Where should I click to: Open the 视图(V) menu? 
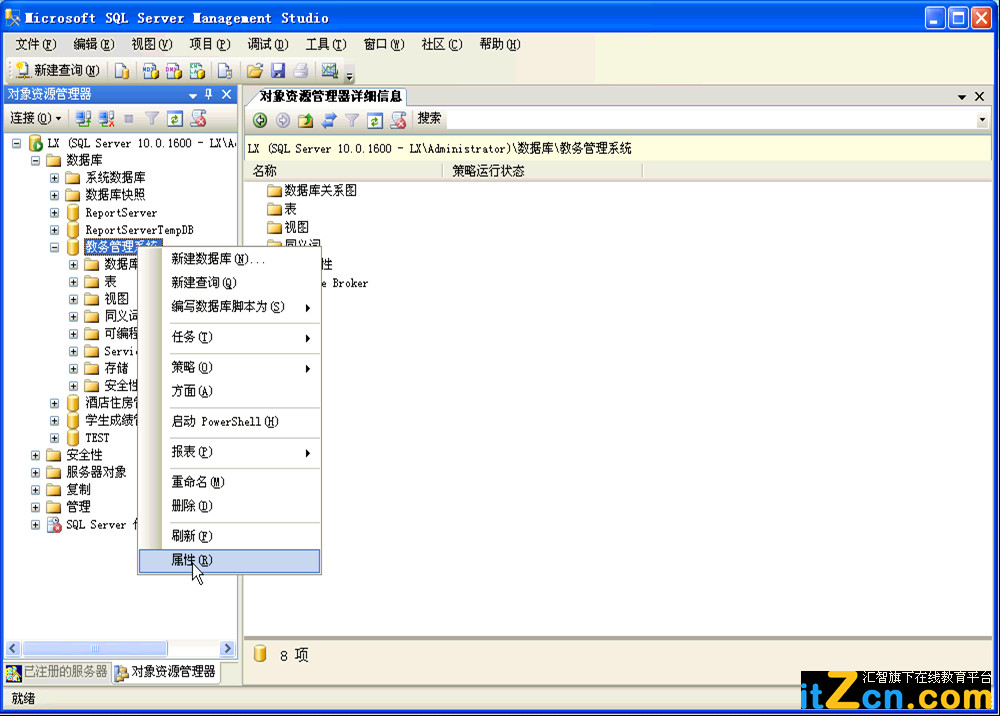click(x=152, y=44)
